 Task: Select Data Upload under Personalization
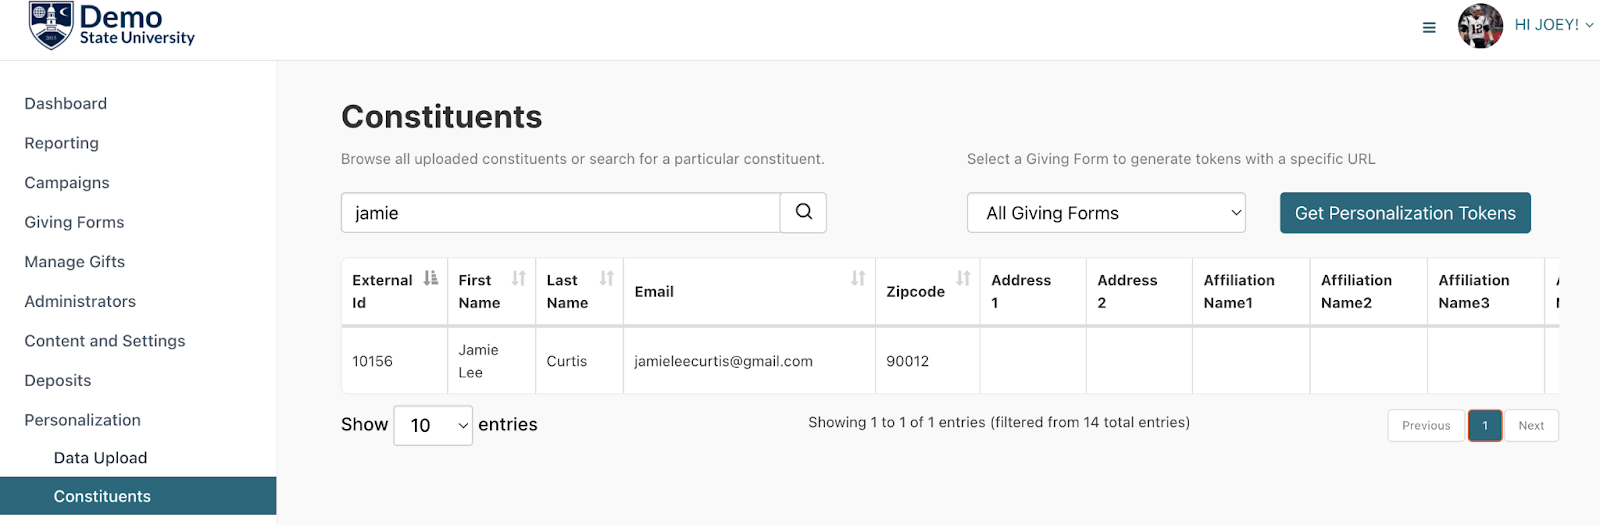[x=100, y=458]
